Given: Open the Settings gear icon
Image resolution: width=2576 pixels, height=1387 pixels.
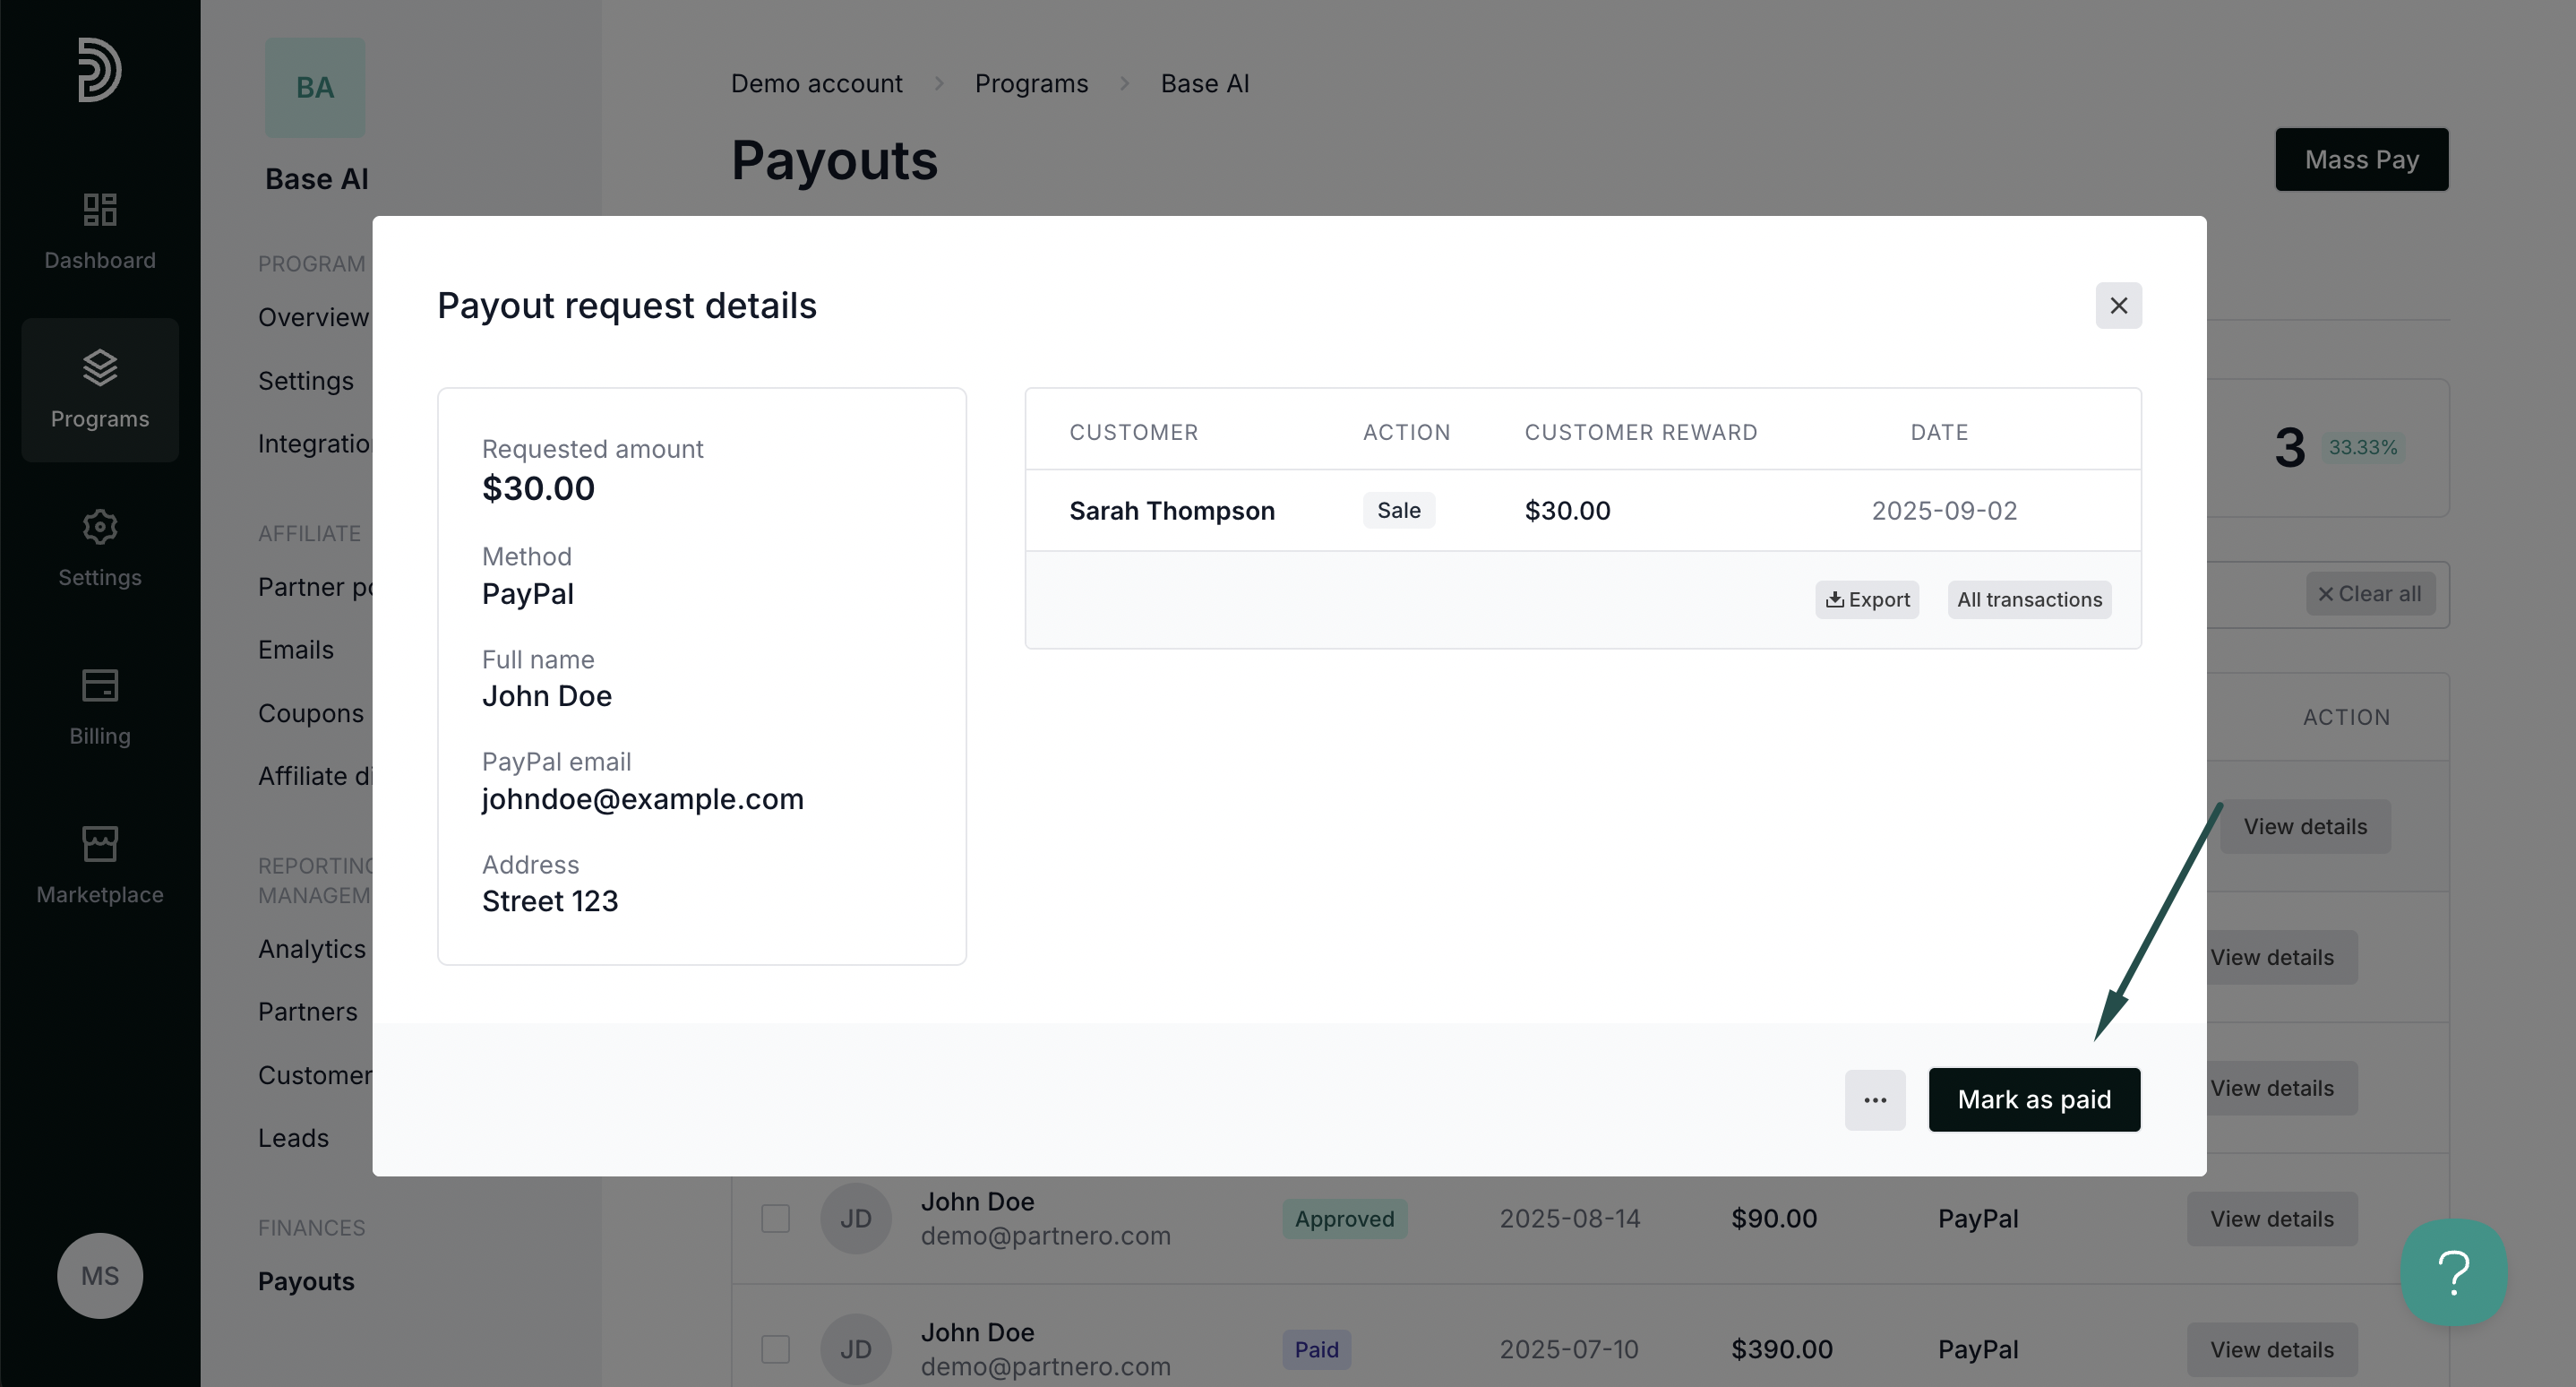Looking at the screenshot, I should click(x=100, y=527).
